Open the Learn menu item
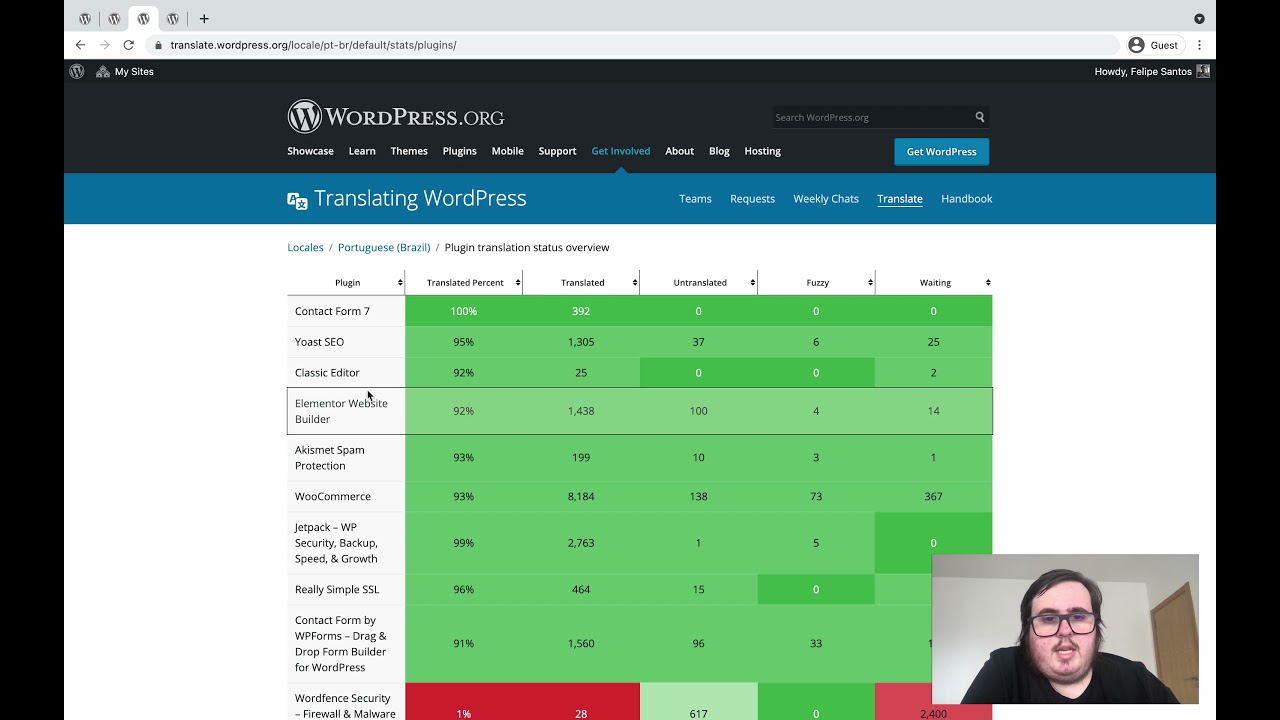Image resolution: width=1280 pixels, height=720 pixels. [362, 151]
